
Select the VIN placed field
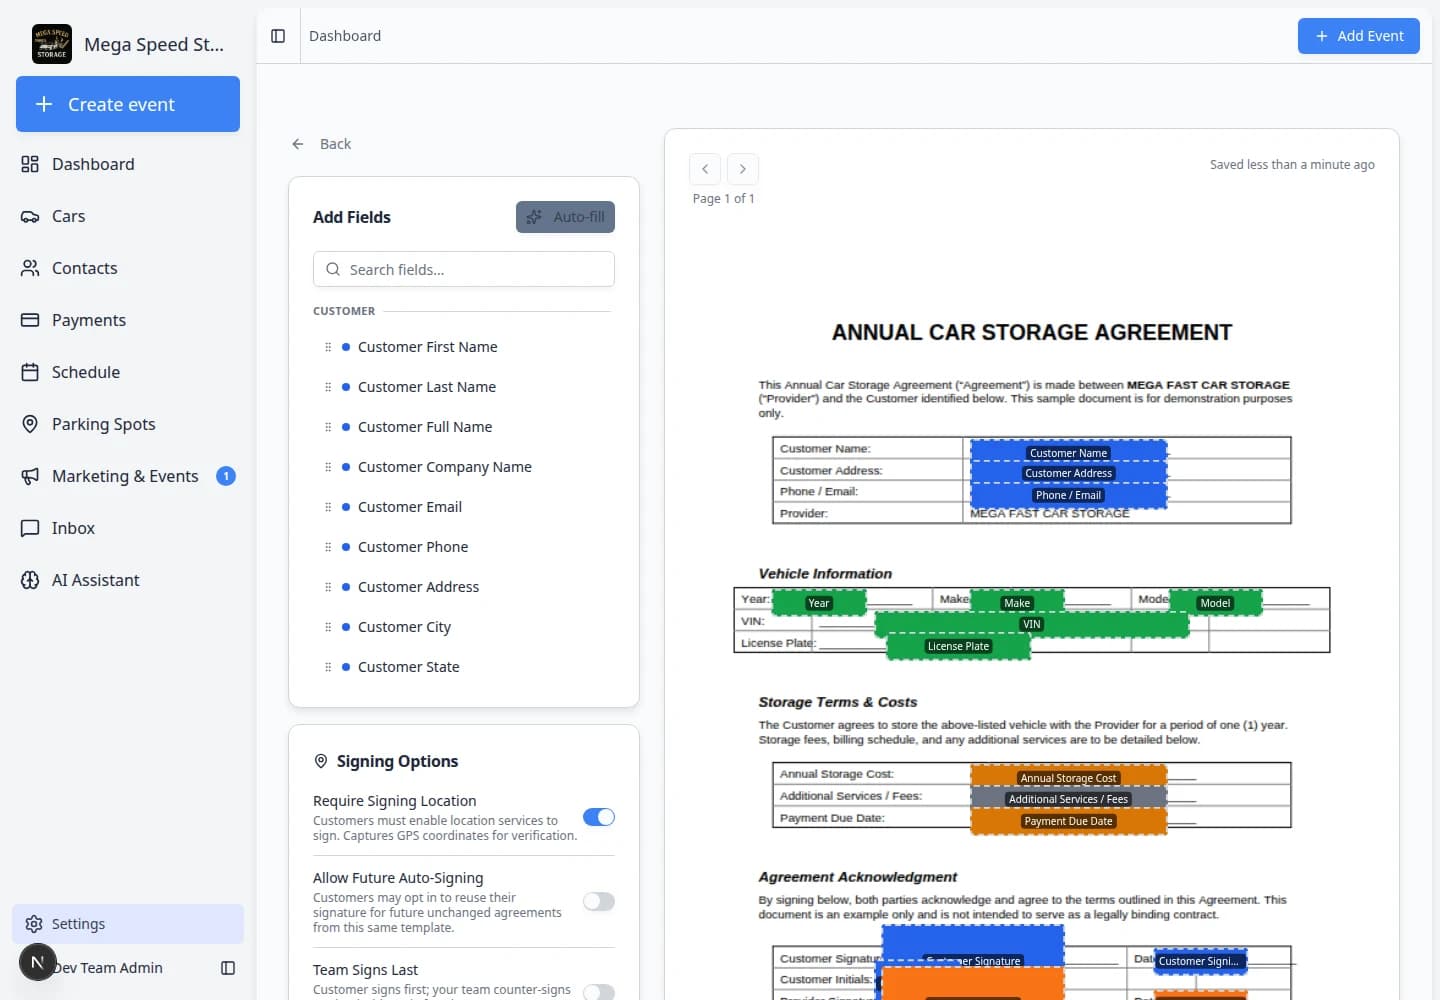tap(1032, 625)
